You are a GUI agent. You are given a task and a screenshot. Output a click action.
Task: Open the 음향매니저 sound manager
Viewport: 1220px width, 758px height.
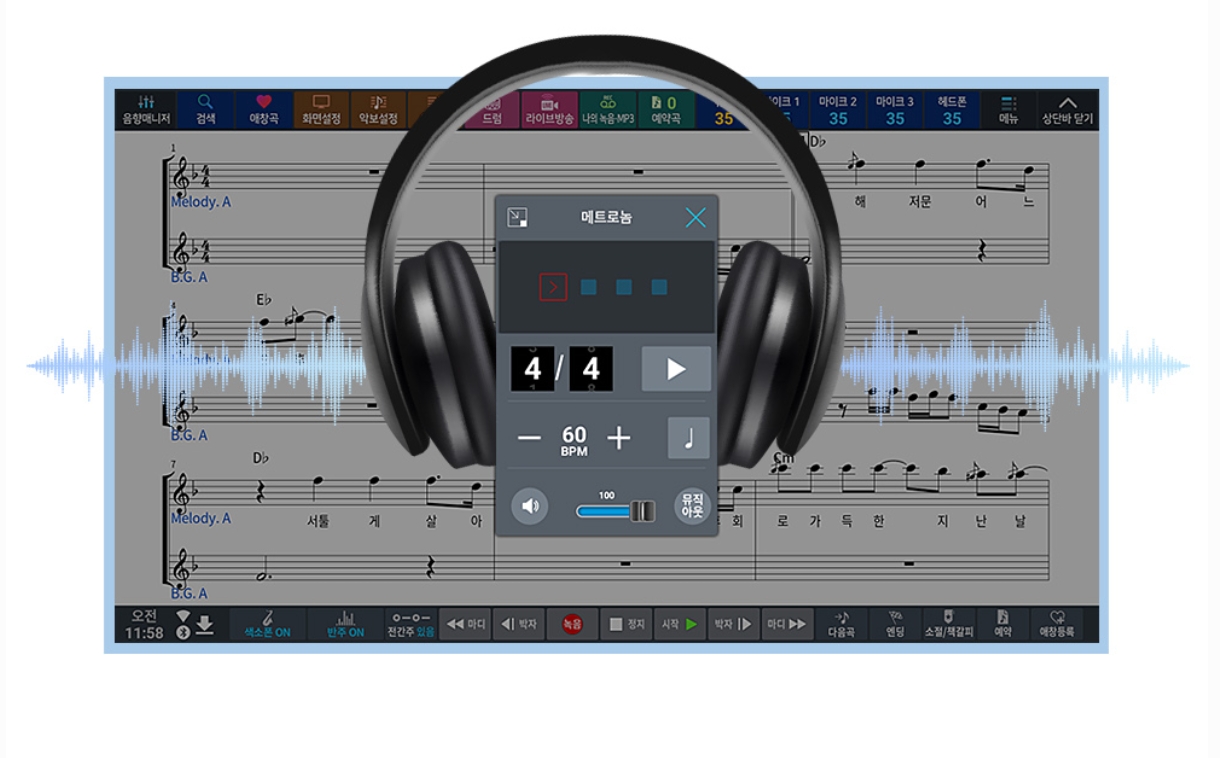point(146,110)
